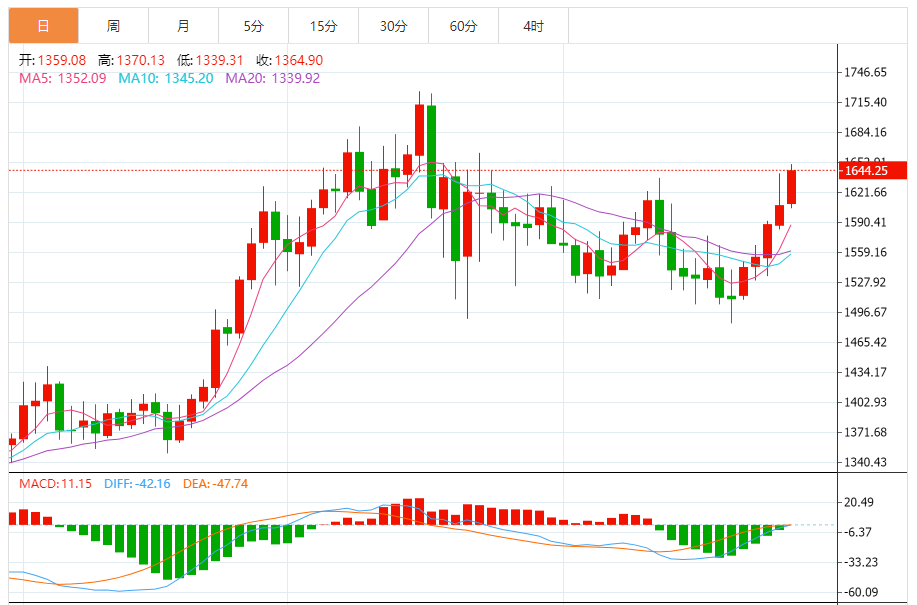The height and width of the screenshot is (605, 917).
Task: Click the 1746.65 price axis label
Action: [x=866, y=73]
